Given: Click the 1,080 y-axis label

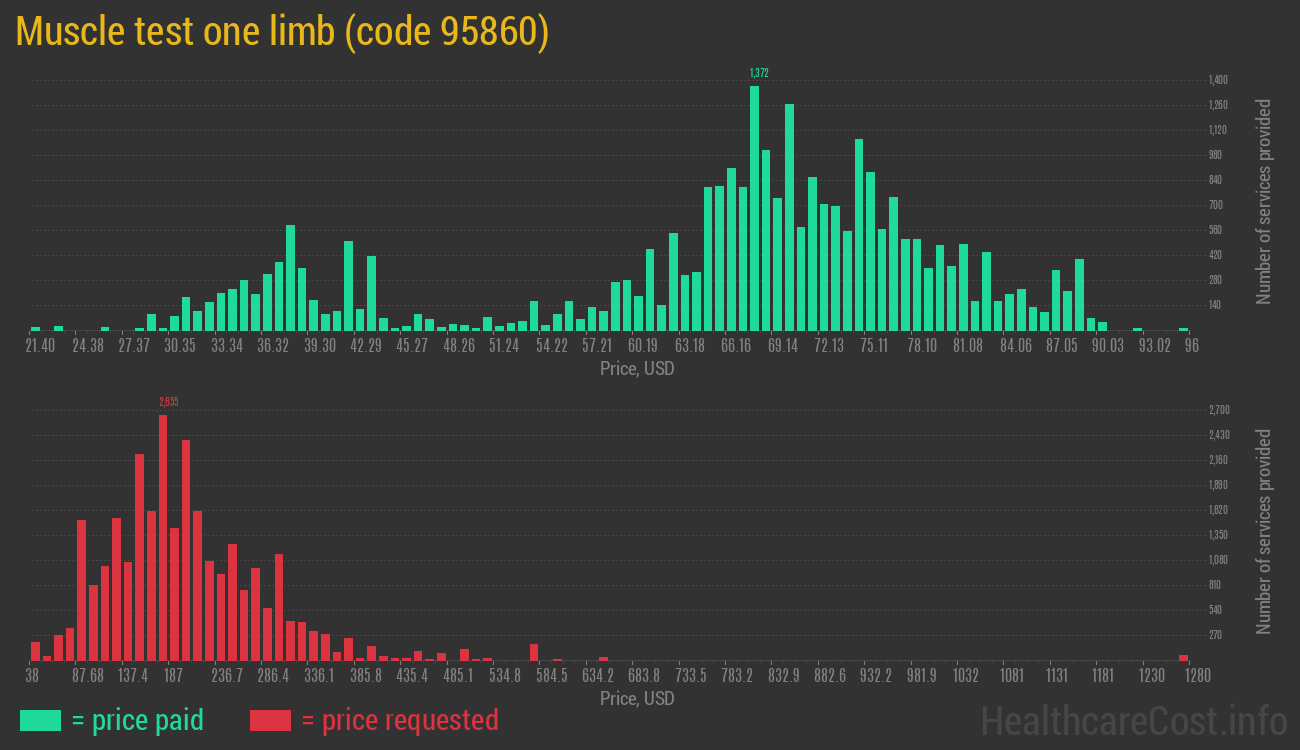Looking at the screenshot, I should (x=1218, y=560).
